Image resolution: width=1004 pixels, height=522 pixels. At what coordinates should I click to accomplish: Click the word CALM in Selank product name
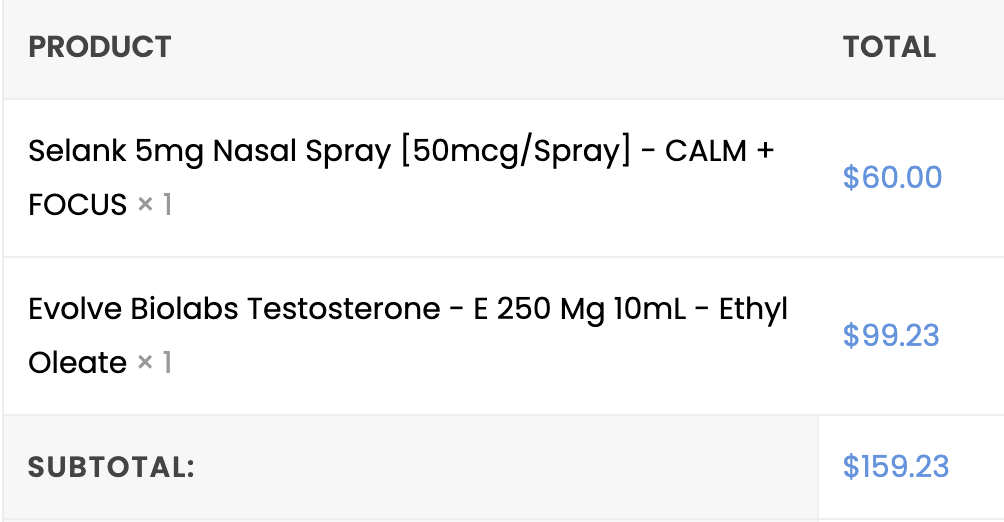pos(706,152)
